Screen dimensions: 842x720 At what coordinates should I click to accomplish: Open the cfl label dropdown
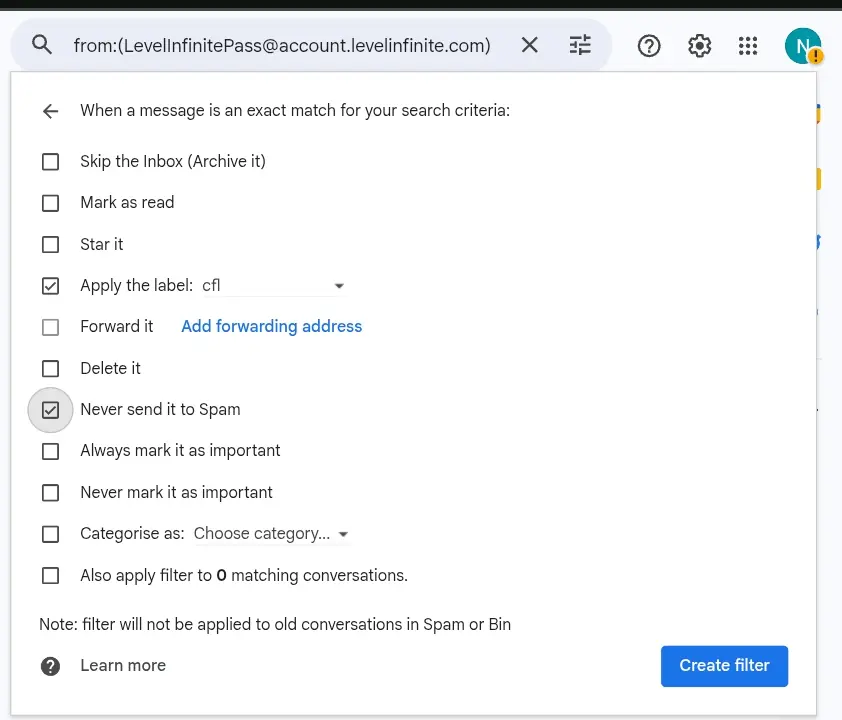pyautogui.click(x=273, y=286)
